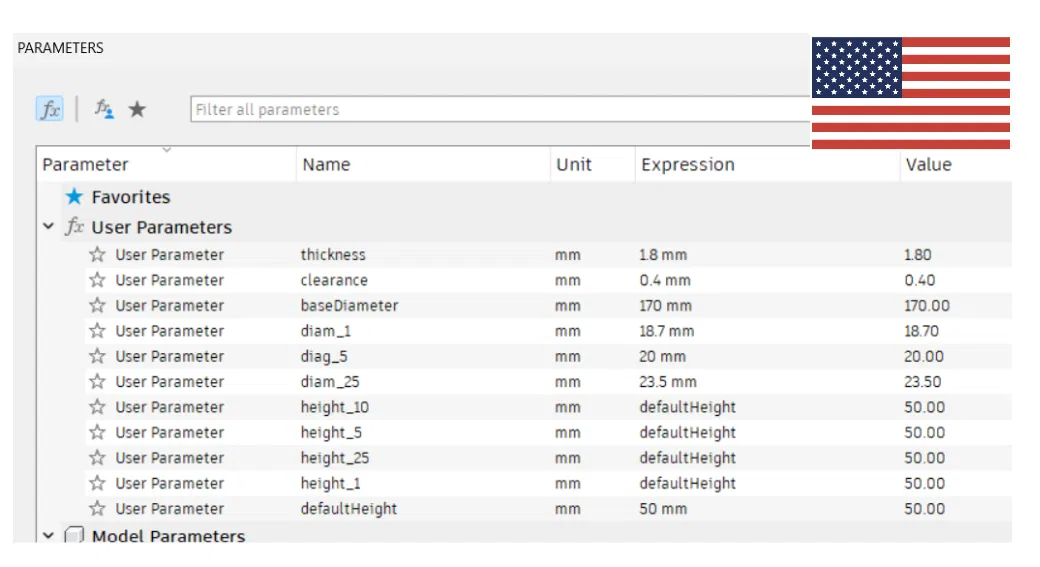The width and height of the screenshot is (1040, 567).
Task: Click the blue Favorites star icon
Action: (74, 197)
